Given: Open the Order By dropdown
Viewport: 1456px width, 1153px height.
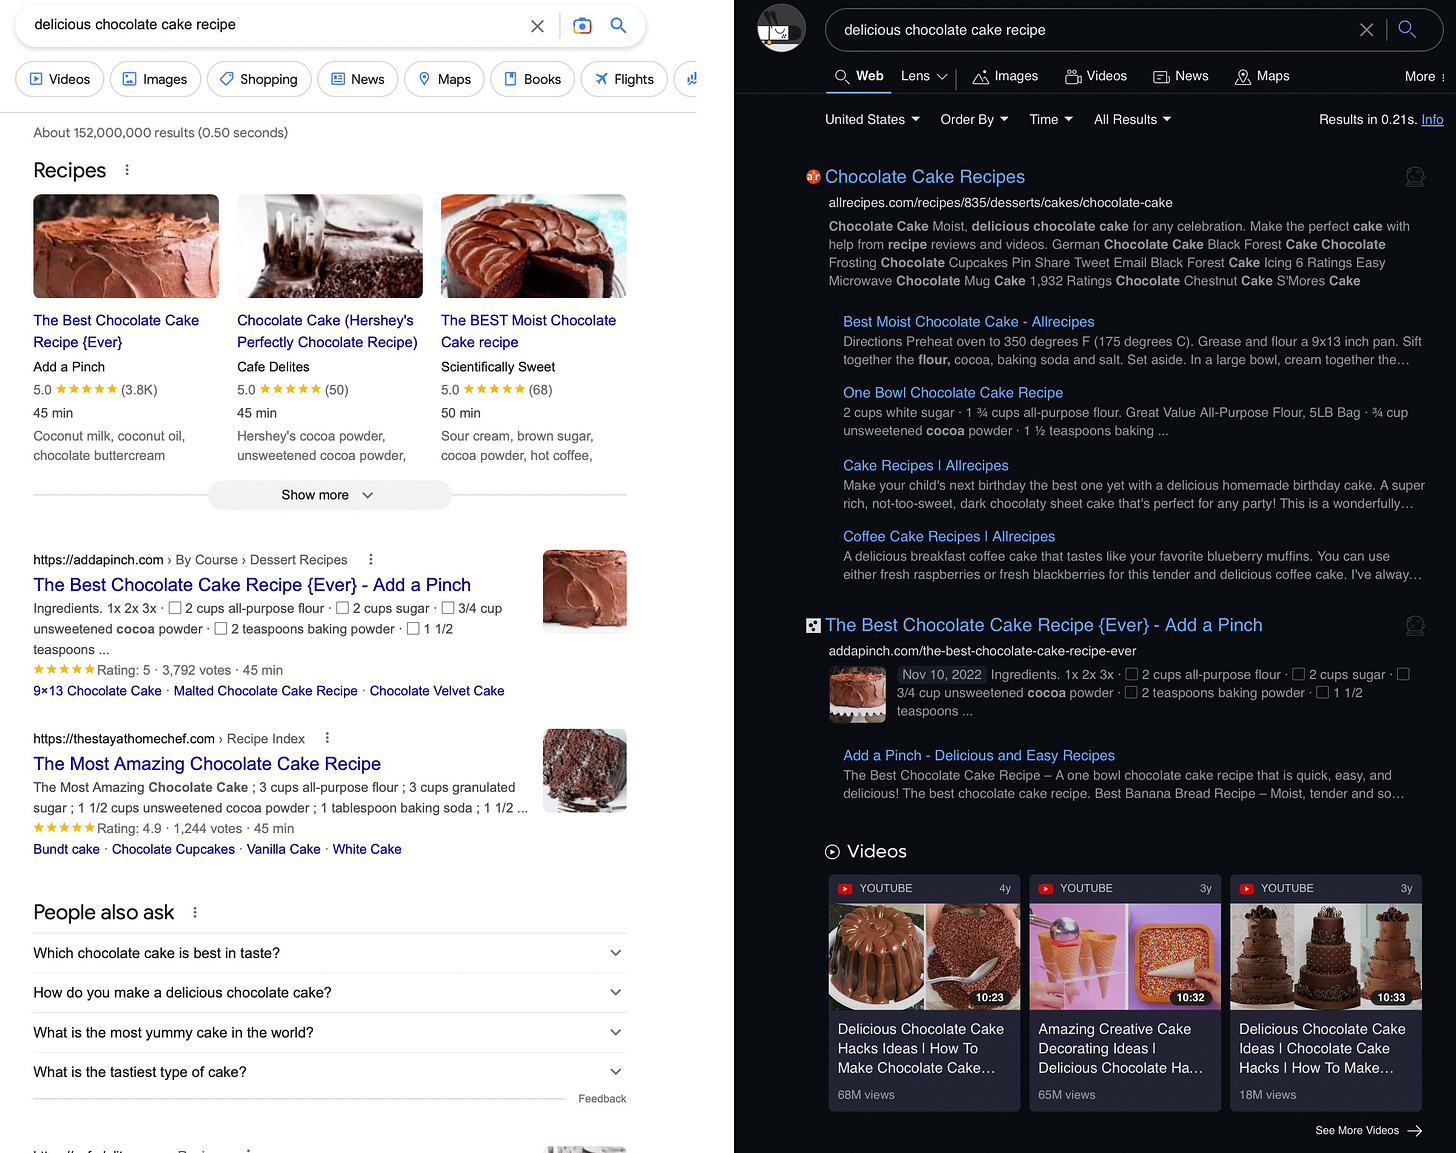Looking at the screenshot, I should [974, 119].
